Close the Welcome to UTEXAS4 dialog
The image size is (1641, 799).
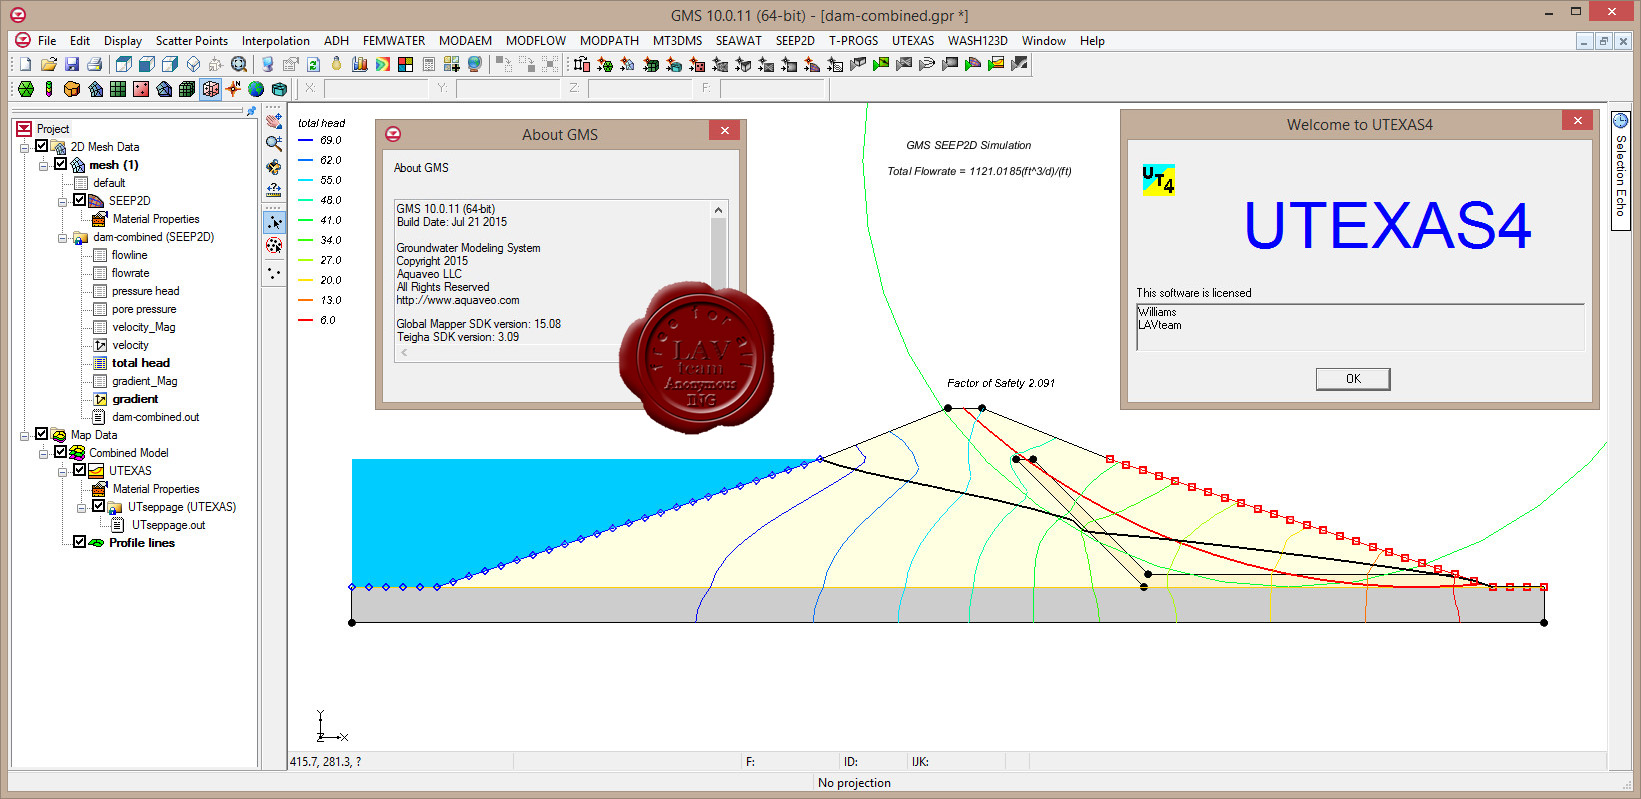pos(1577,121)
